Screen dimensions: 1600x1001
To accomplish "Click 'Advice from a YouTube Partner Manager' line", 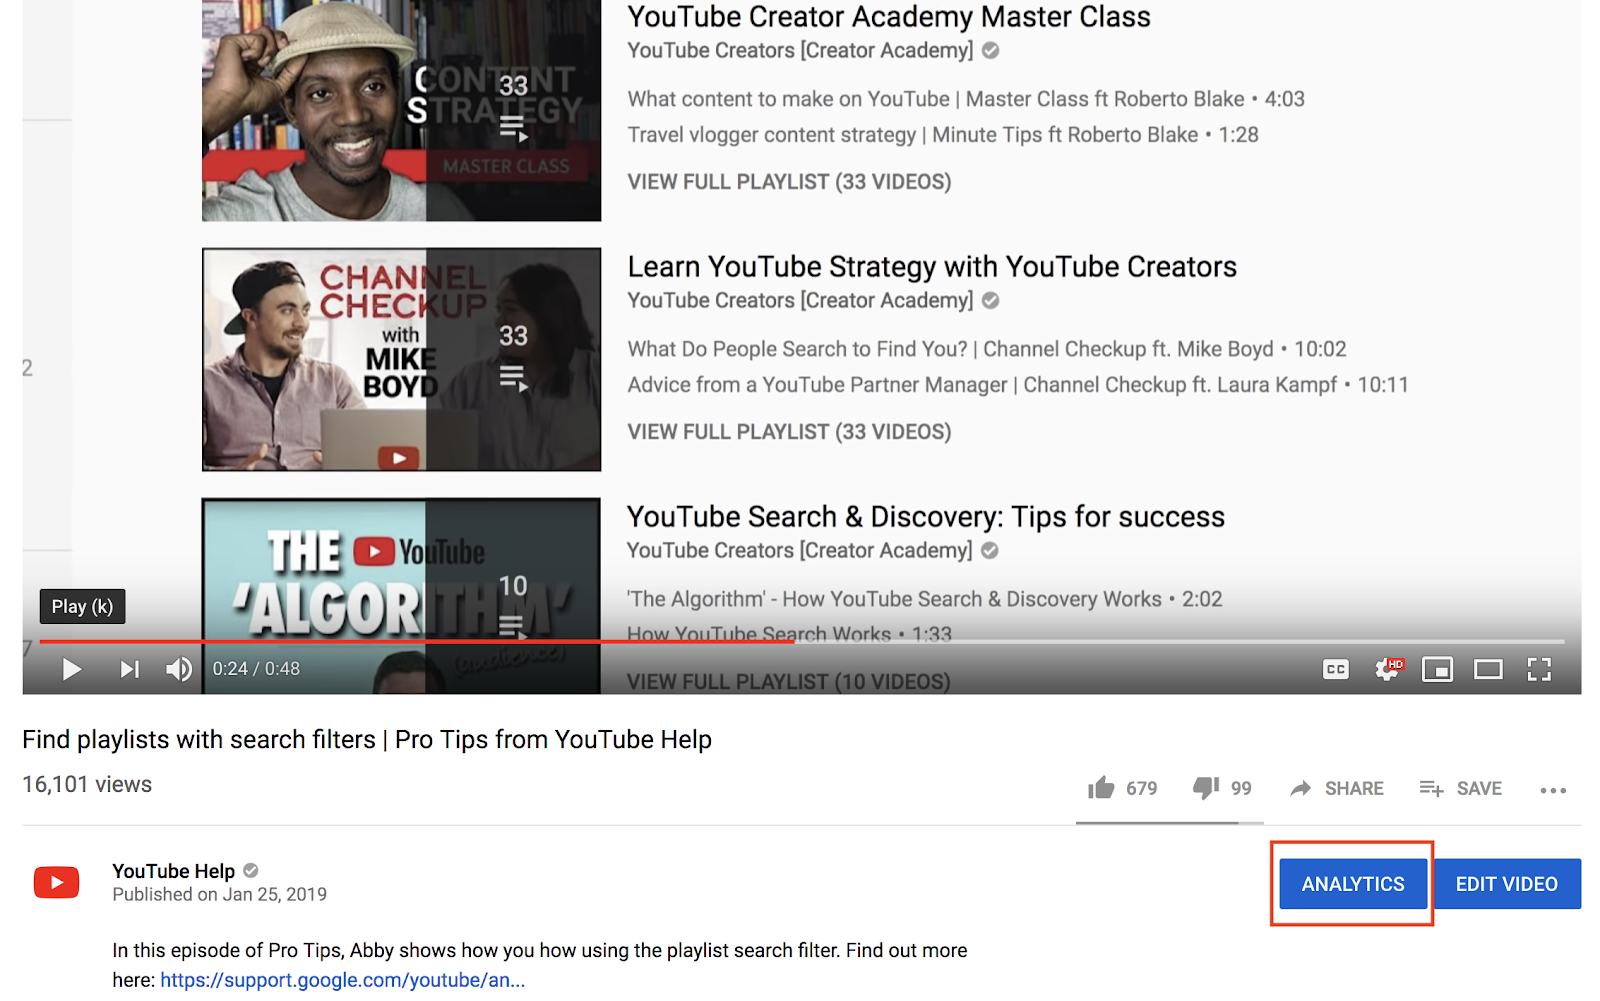I will 1018,385.
